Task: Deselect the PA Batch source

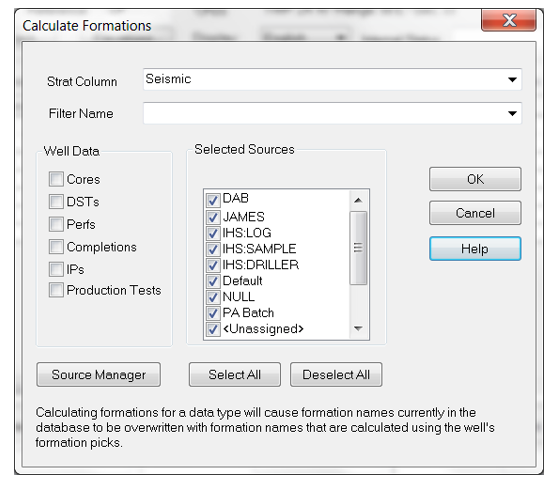Action: coord(213,313)
